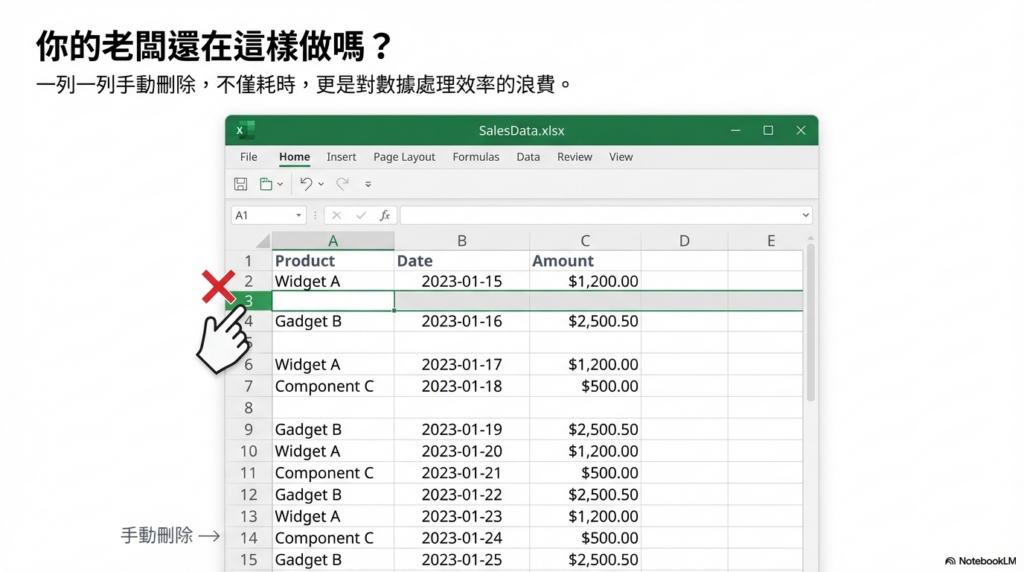Viewport: 1024px width, 572px height.
Task: Click the formula bar cancel X icon
Action: tap(337, 215)
